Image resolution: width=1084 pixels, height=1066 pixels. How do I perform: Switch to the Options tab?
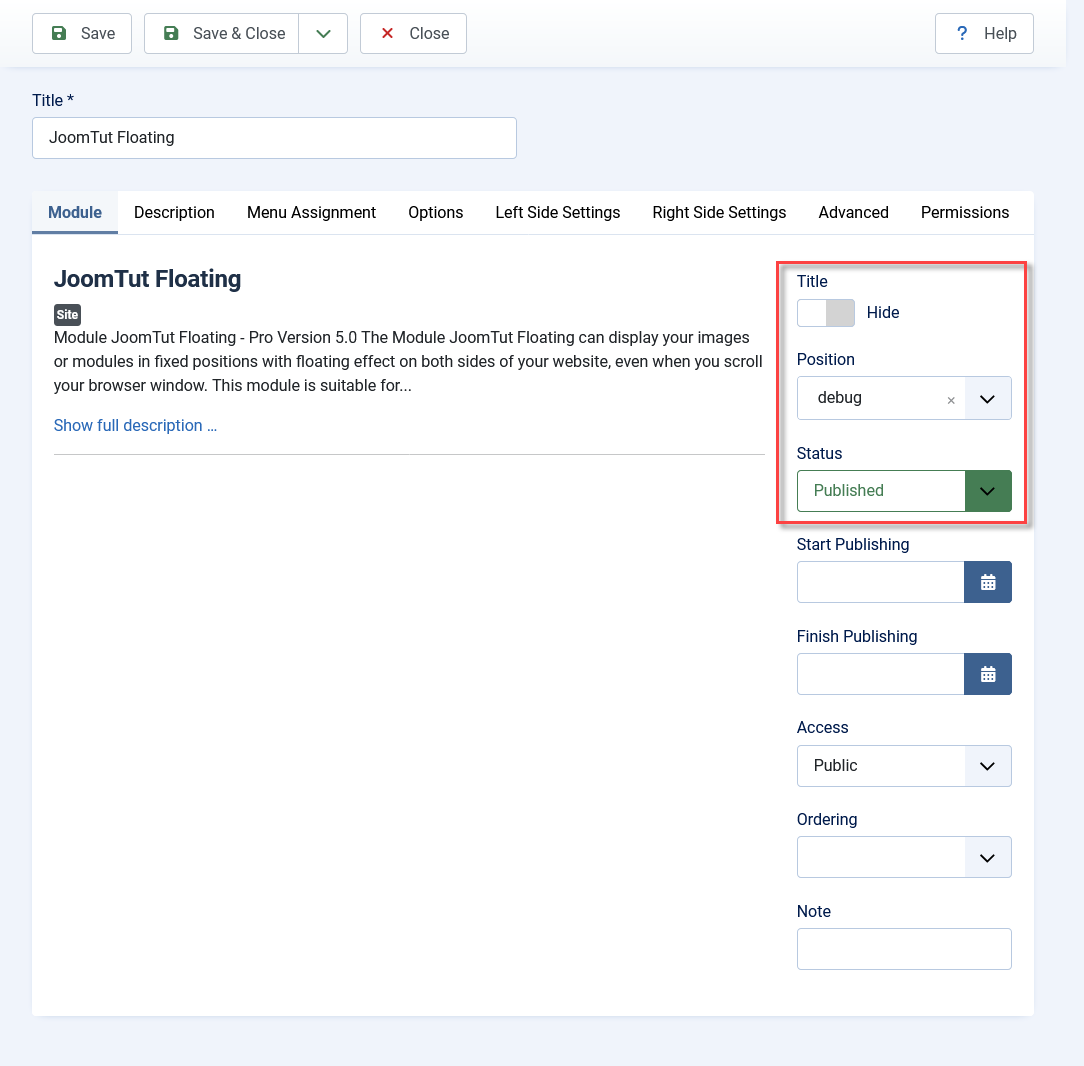point(436,212)
